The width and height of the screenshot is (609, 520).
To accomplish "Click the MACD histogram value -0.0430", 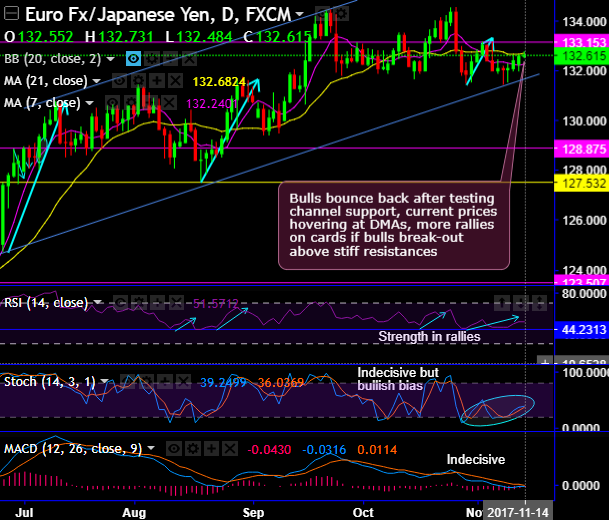I will pyautogui.click(x=269, y=450).
